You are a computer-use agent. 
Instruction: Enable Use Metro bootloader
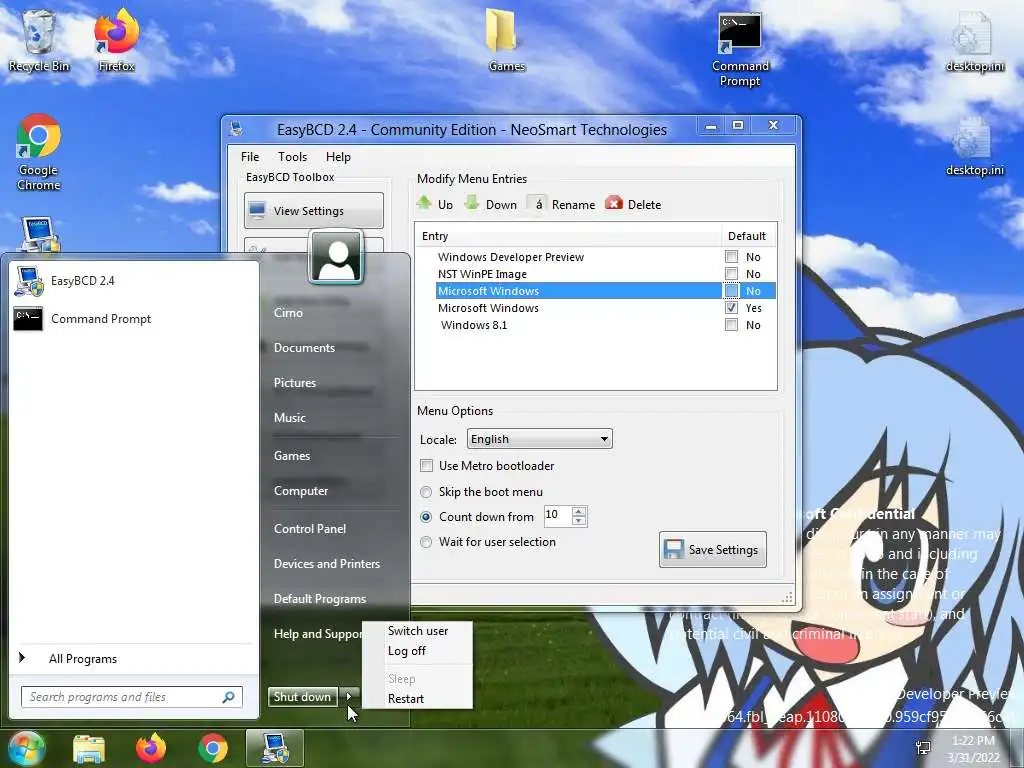tap(426, 466)
